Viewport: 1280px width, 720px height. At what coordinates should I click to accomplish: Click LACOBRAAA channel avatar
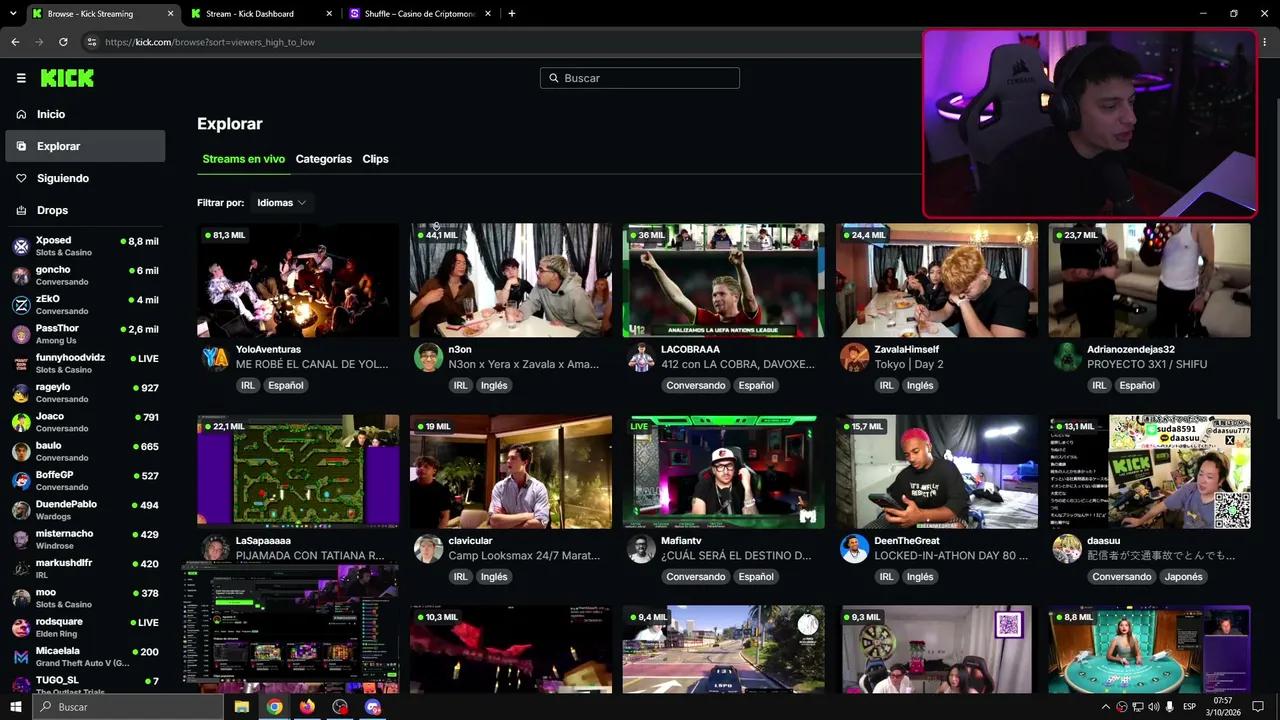coord(641,357)
